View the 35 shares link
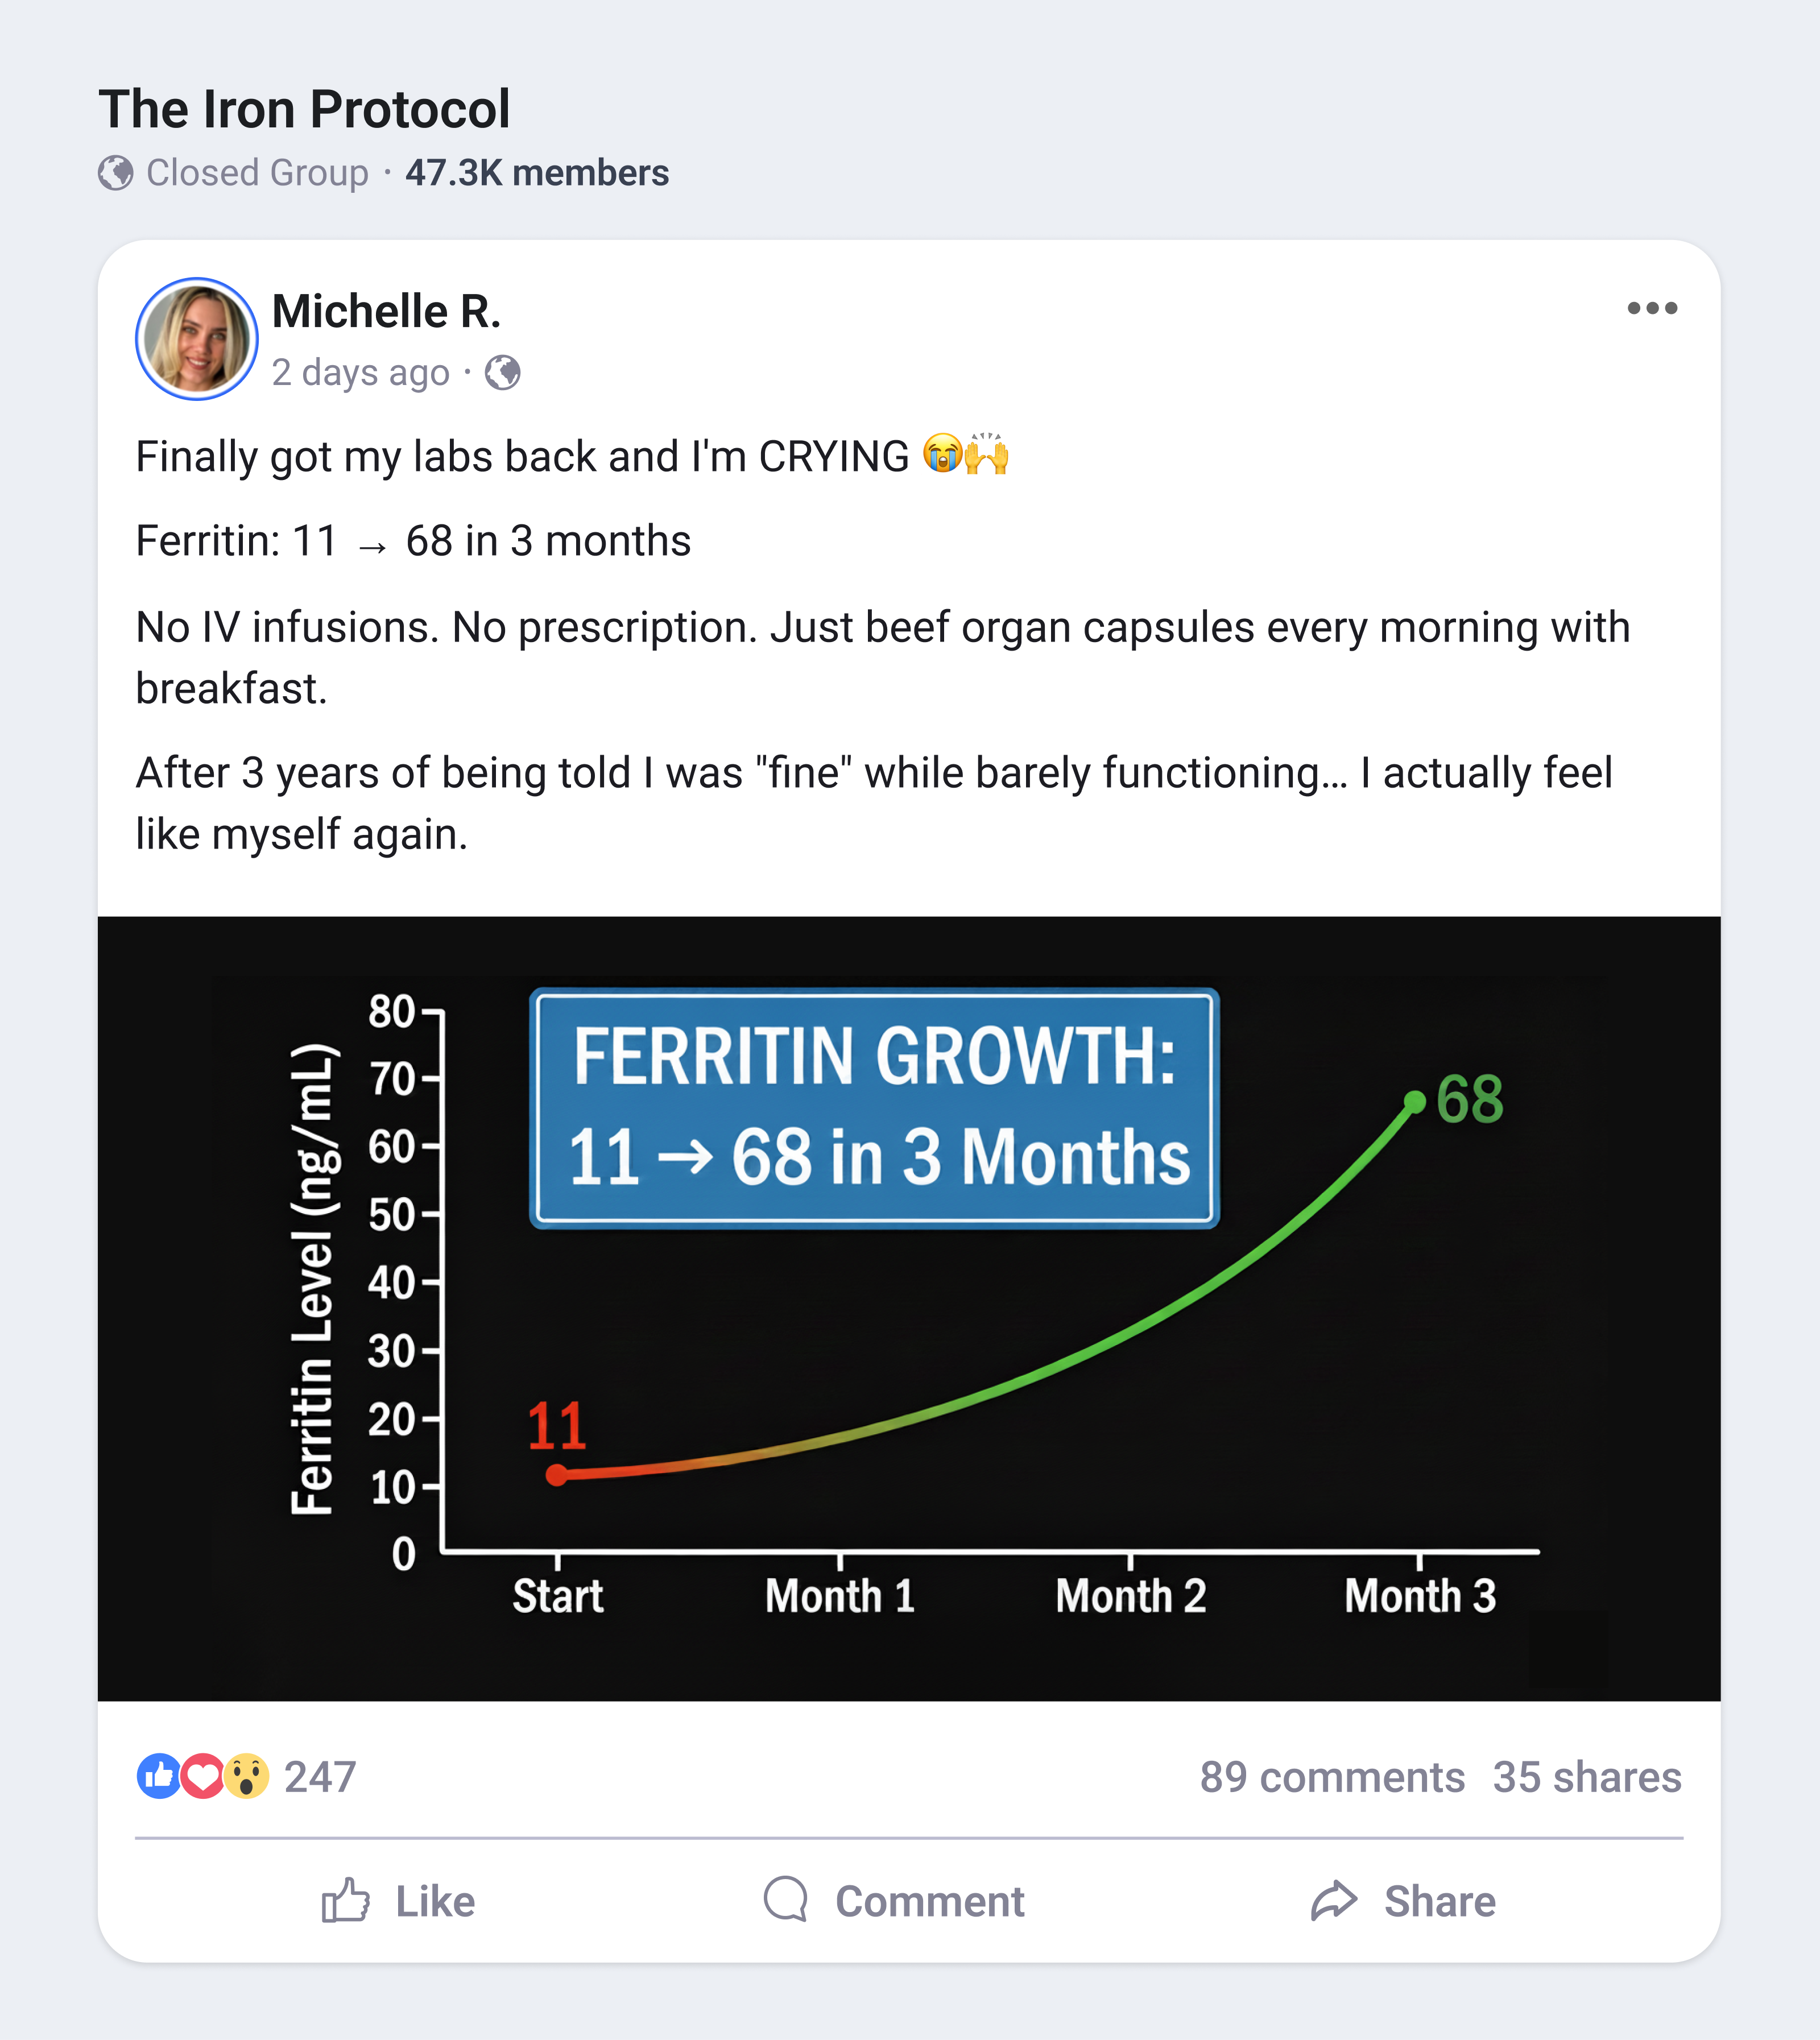1820x2040 pixels. coord(1586,1777)
